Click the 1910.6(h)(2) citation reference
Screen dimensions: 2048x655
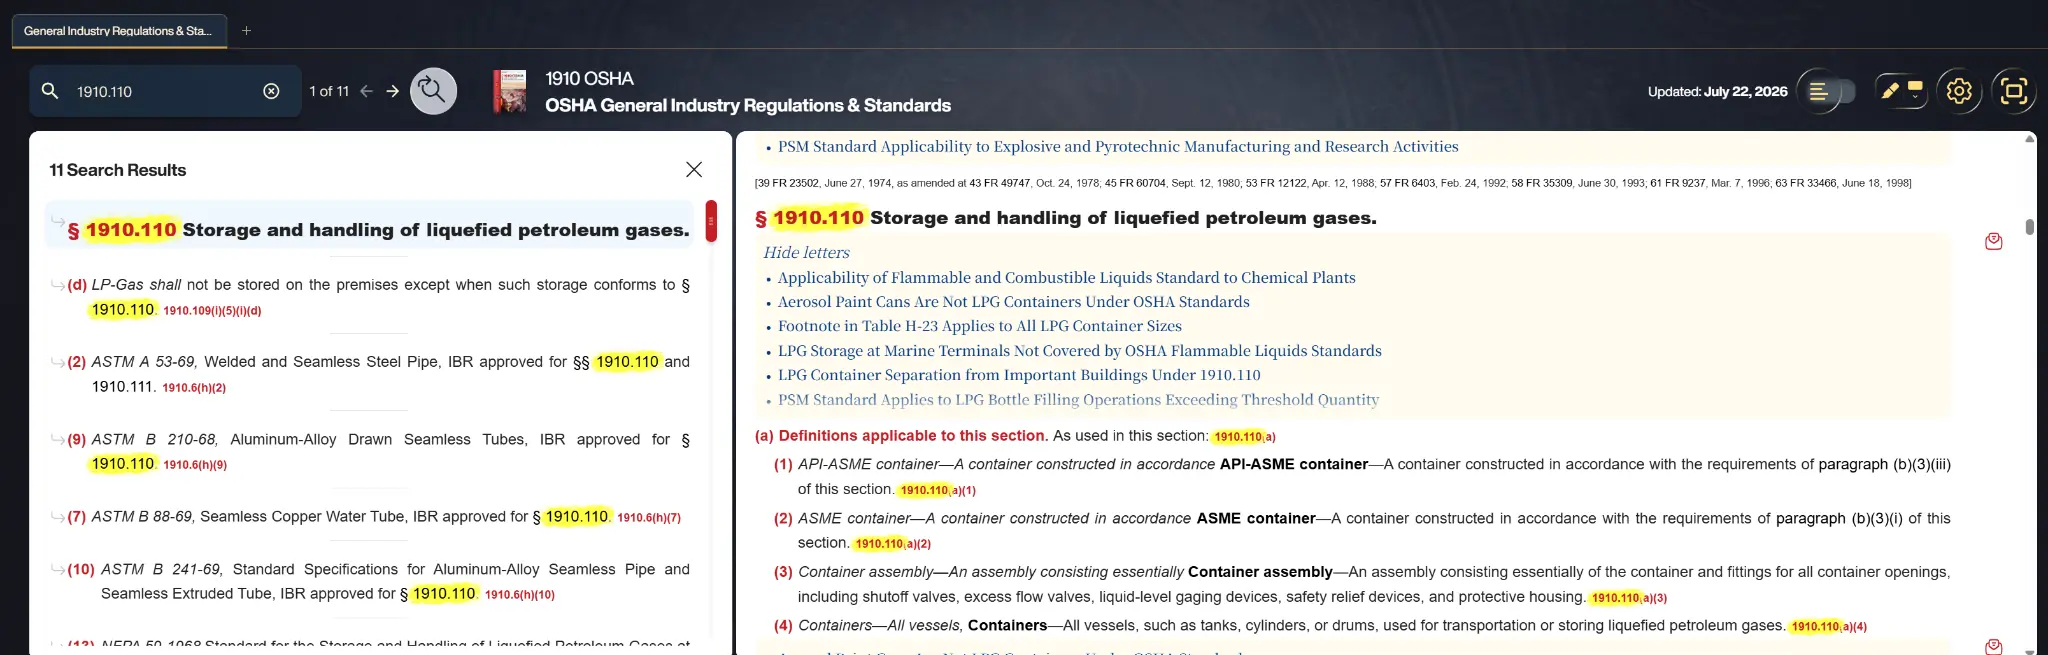(194, 388)
